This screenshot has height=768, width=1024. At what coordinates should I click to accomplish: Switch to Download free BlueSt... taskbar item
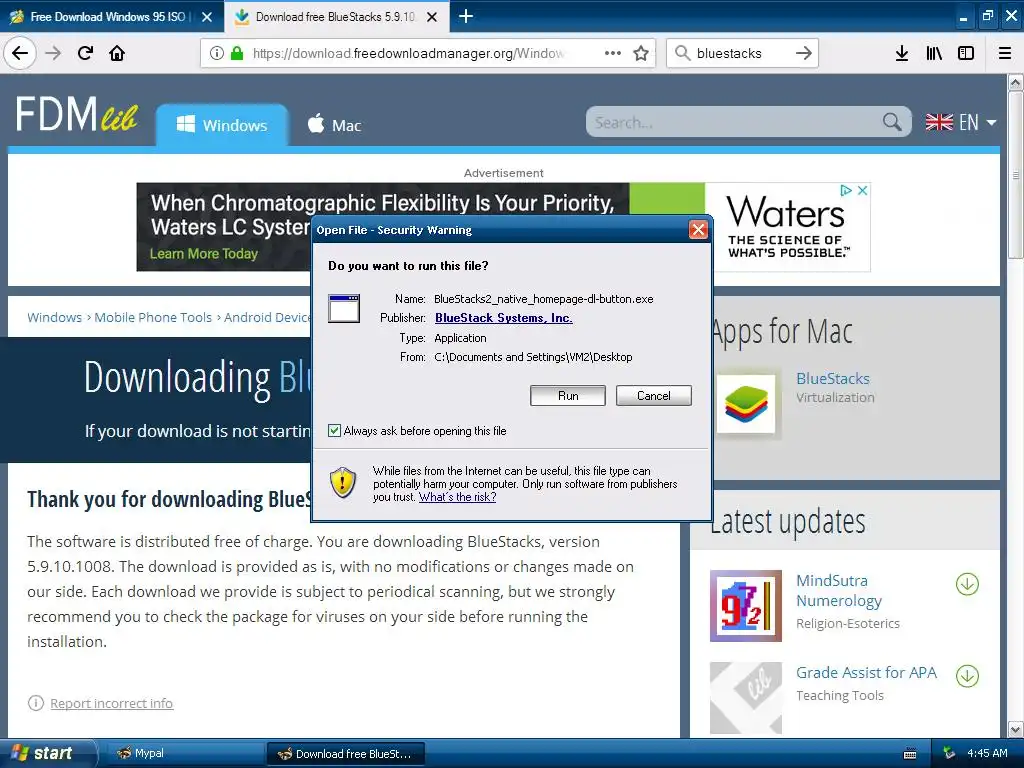[x=346, y=754]
